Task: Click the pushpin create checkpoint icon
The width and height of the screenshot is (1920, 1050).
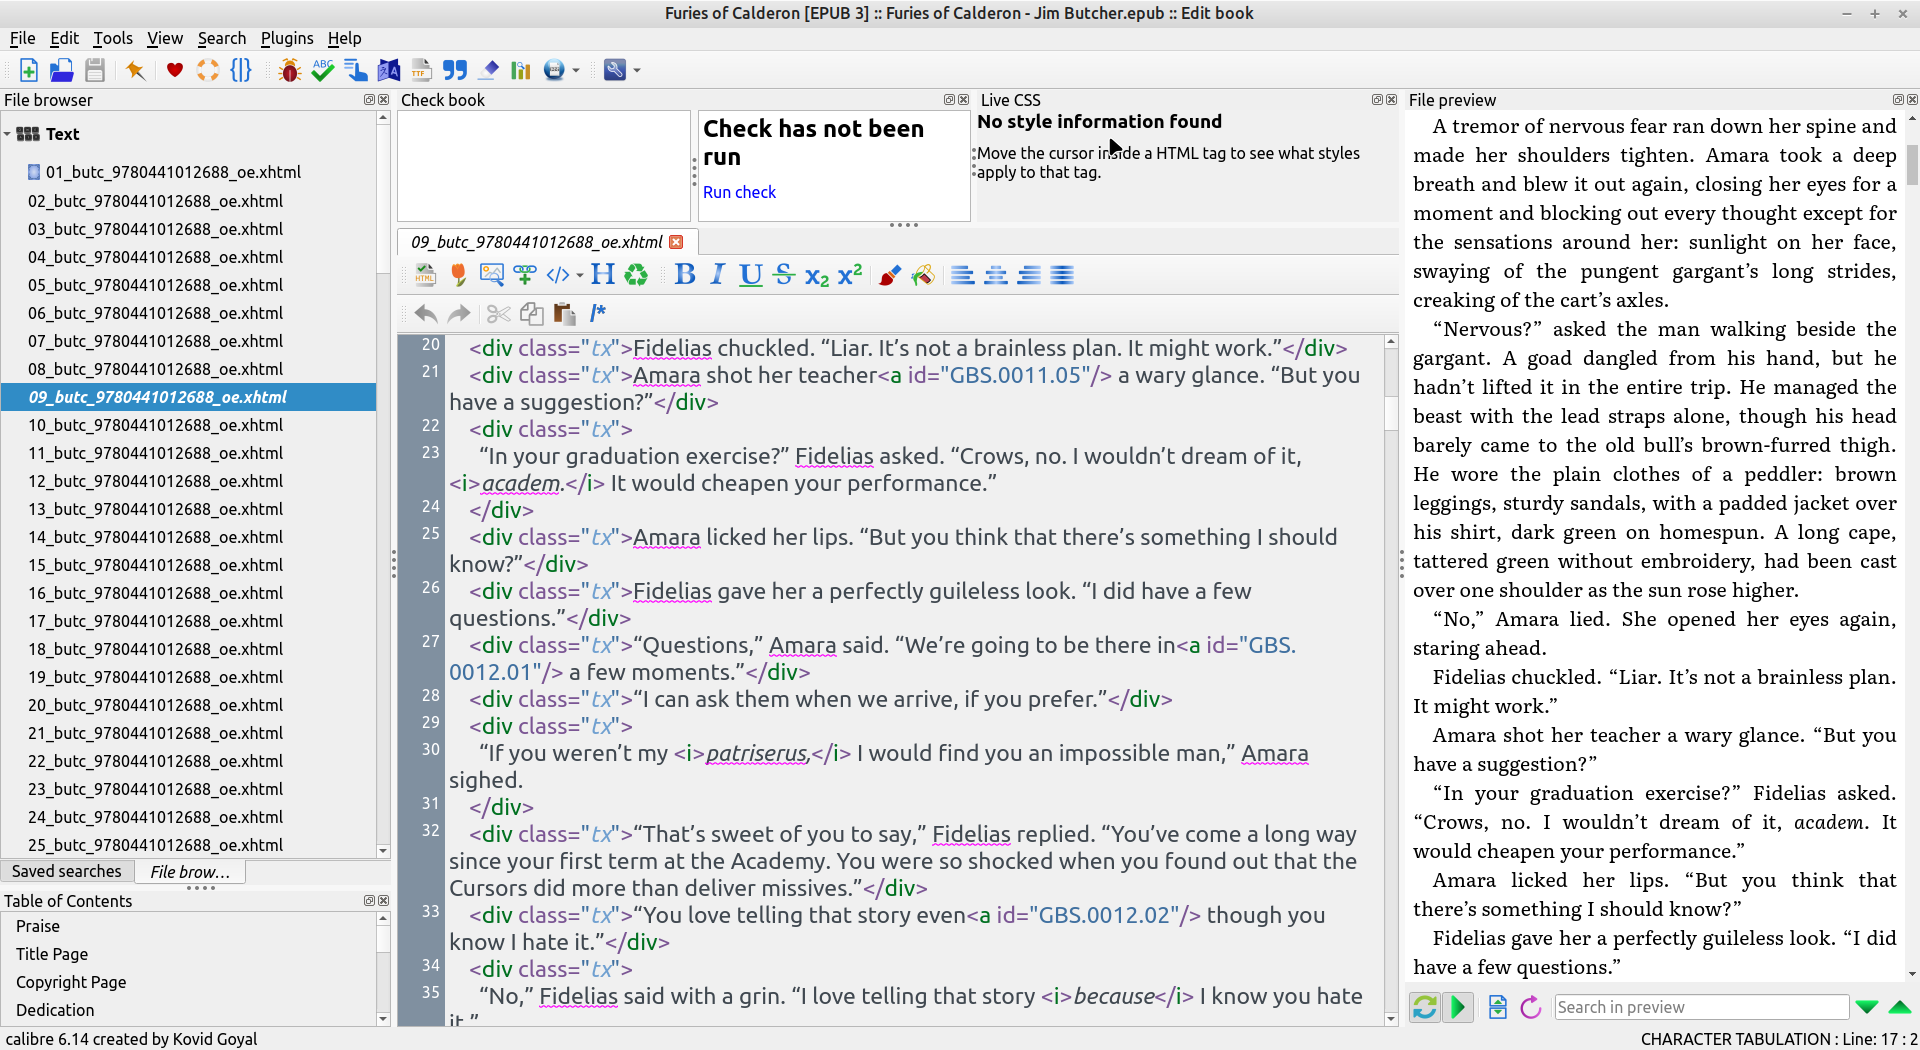Action: 135,70
